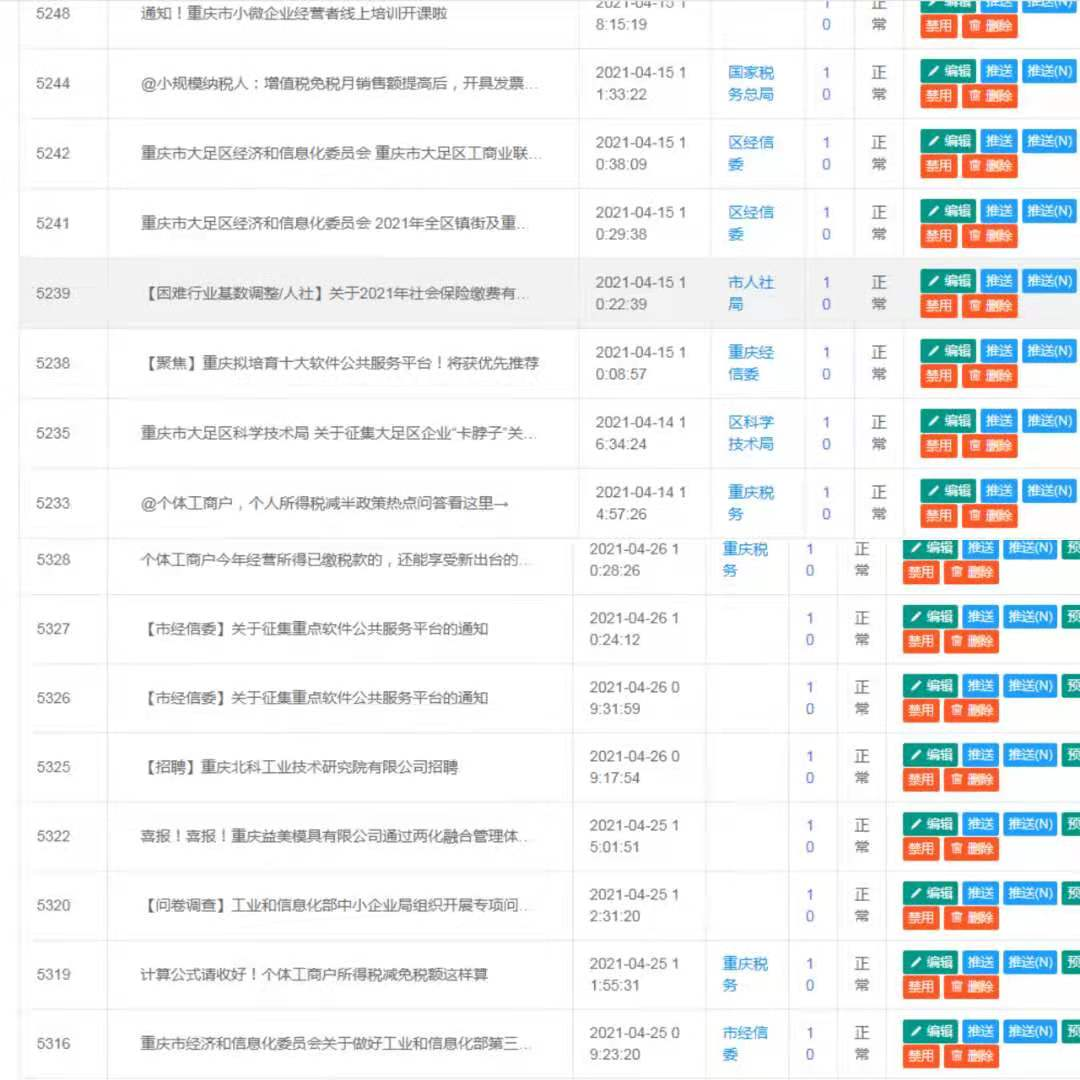The image size is (1080, 1080).
Task: Click 编辑 button in row 5244
Action: point(948,71)
